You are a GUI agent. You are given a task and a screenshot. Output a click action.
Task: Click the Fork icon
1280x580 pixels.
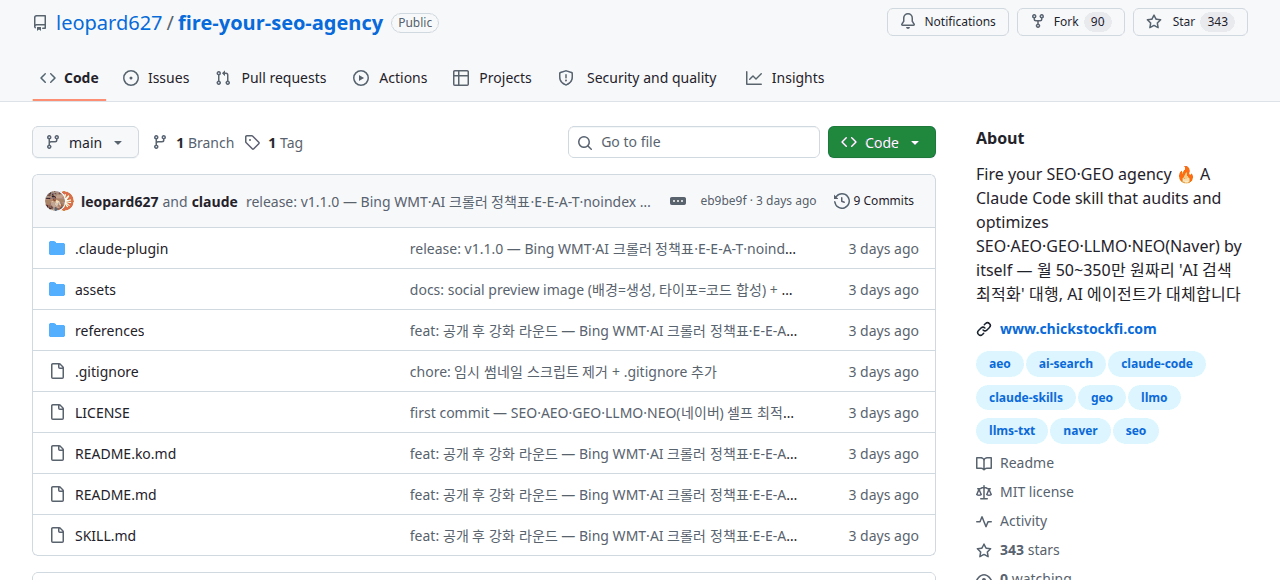coord(1038,22)
